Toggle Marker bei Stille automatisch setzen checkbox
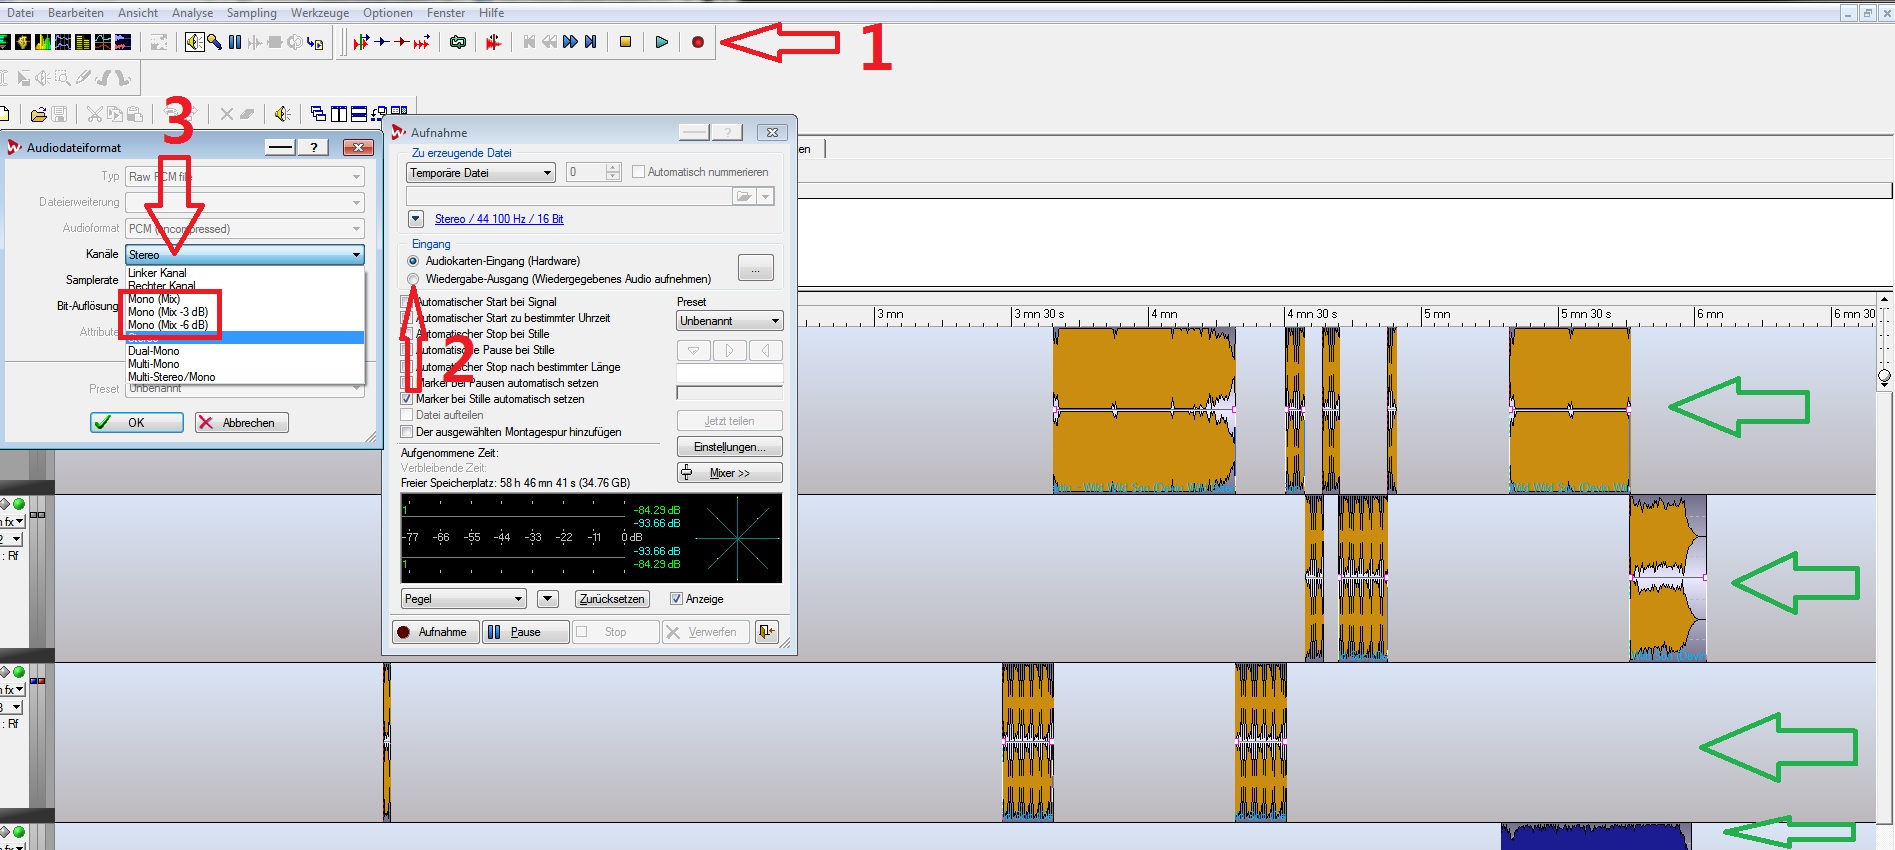 pos(407,399)
